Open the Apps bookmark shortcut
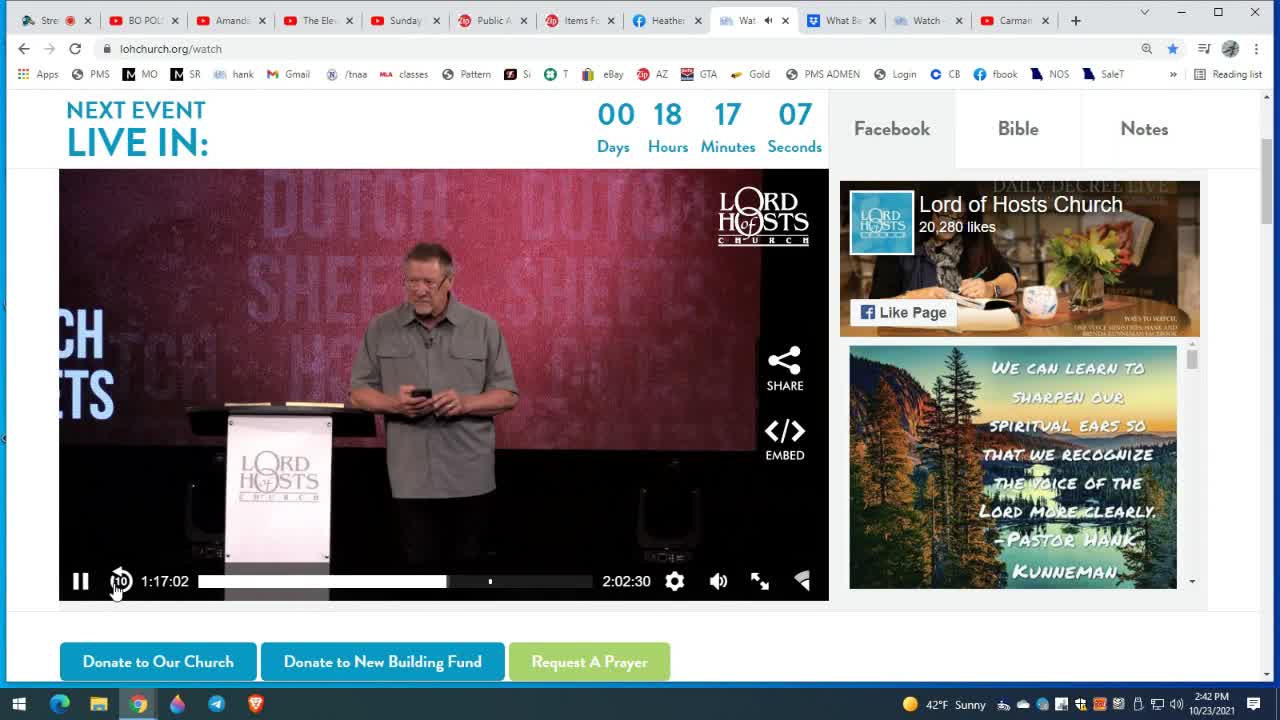 38,74
